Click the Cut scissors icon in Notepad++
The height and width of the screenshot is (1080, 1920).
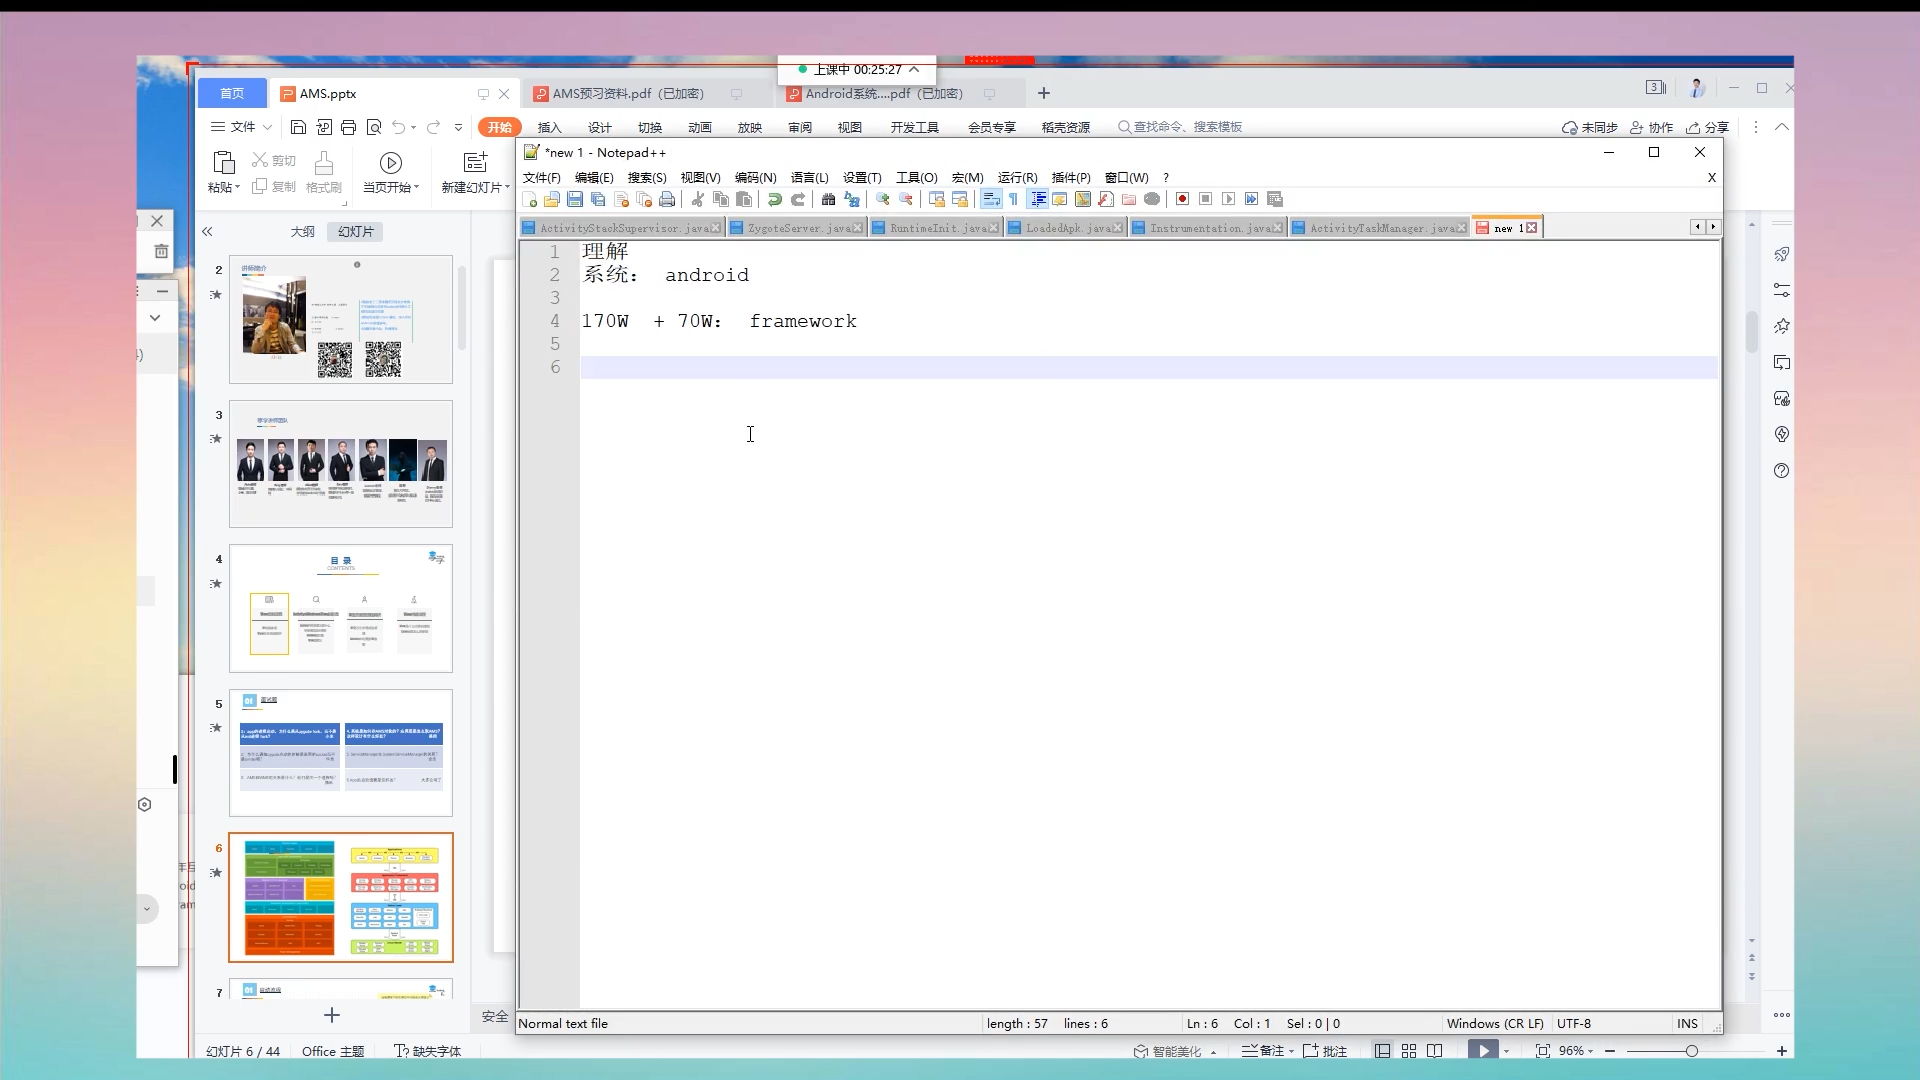coord(698,199)
